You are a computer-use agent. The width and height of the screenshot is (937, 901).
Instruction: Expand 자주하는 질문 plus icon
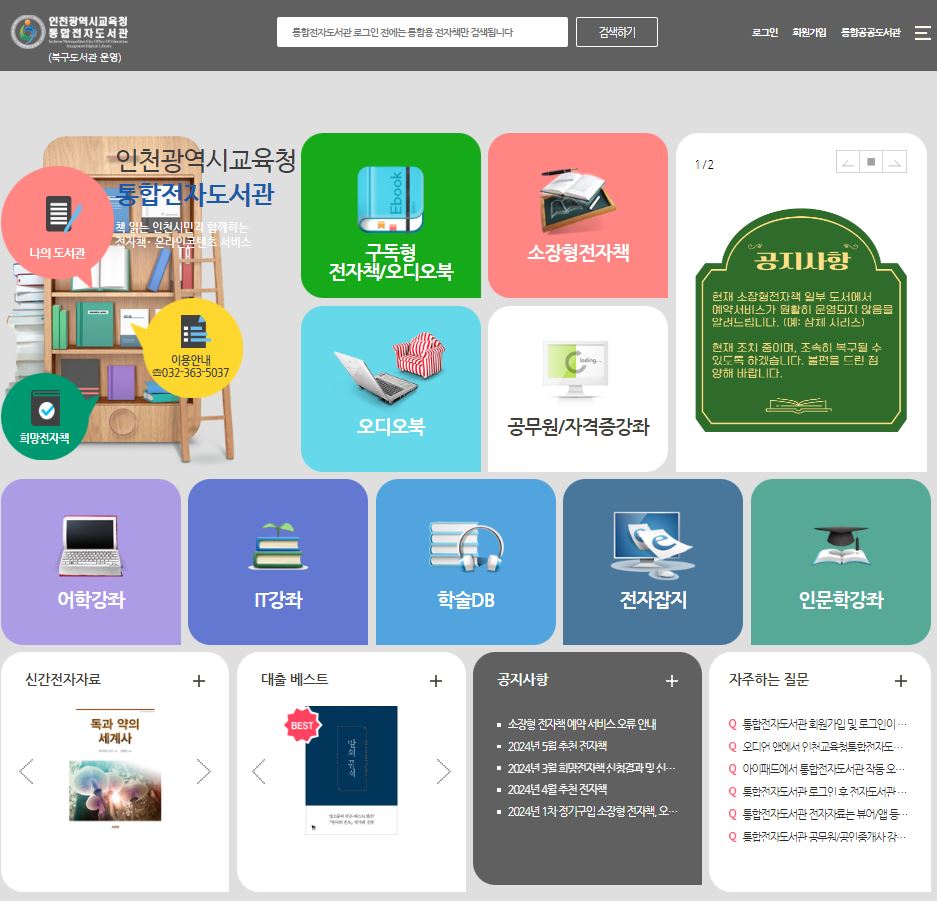(x=900, y=681)
